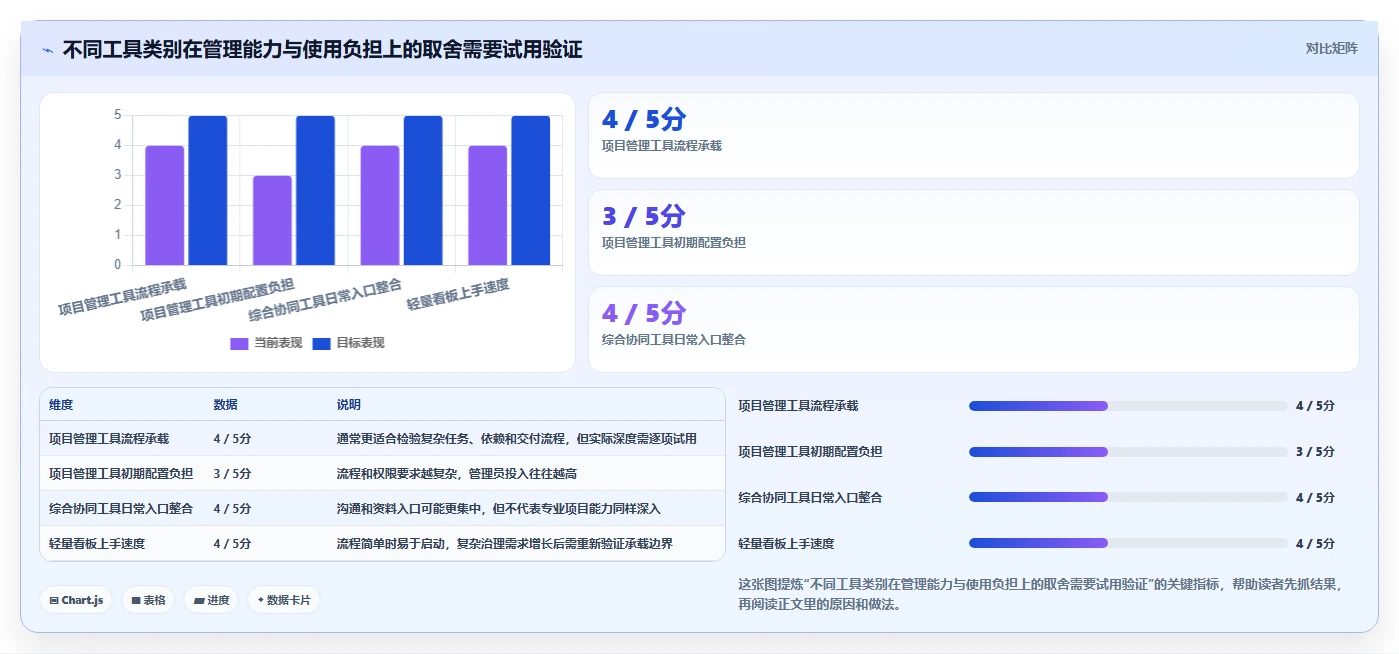This screenshot has width=1399, height=654.
Task: Click the 项目管理工具流程承载 progress bar
Action: [1128, 406]
